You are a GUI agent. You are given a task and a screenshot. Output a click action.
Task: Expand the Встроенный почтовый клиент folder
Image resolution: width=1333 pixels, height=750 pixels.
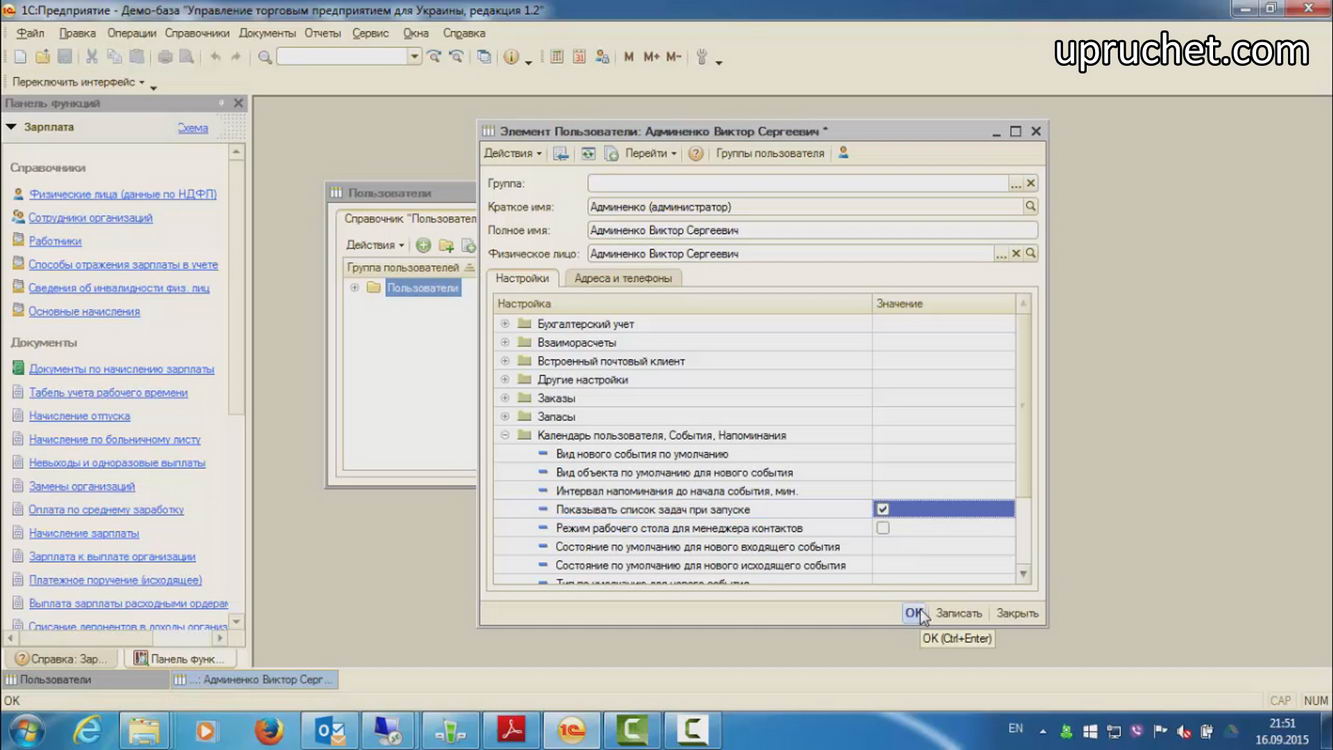pos(505,361)
